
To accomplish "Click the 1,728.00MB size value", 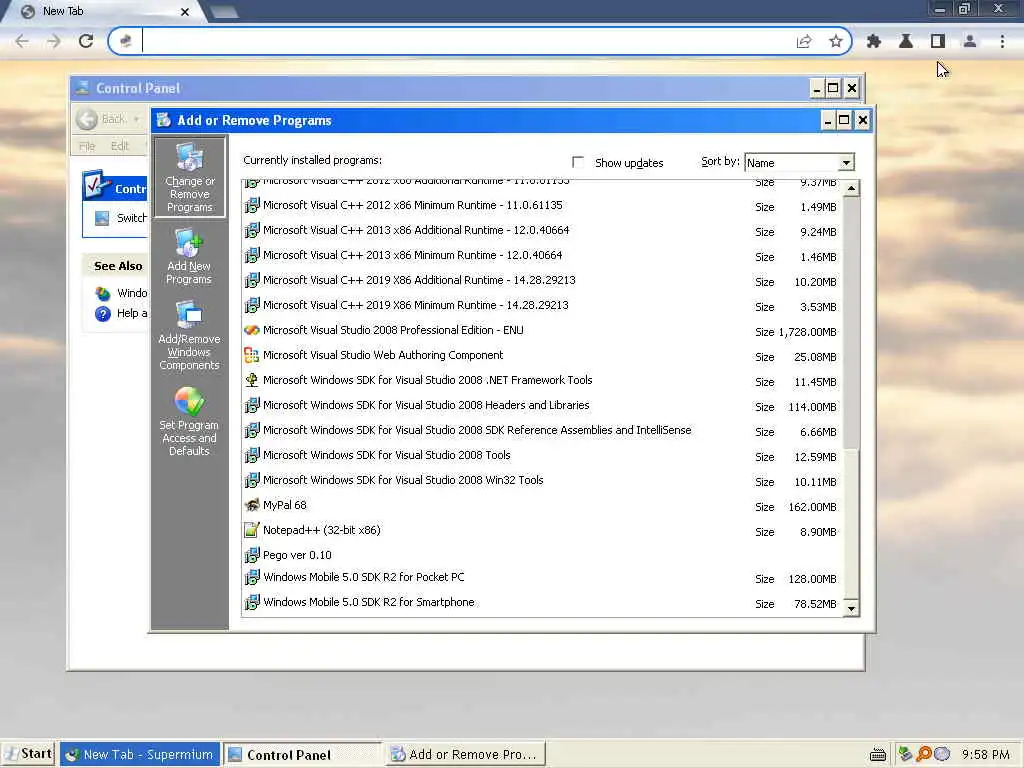I will pyautogui.click(x=807, y=332).
